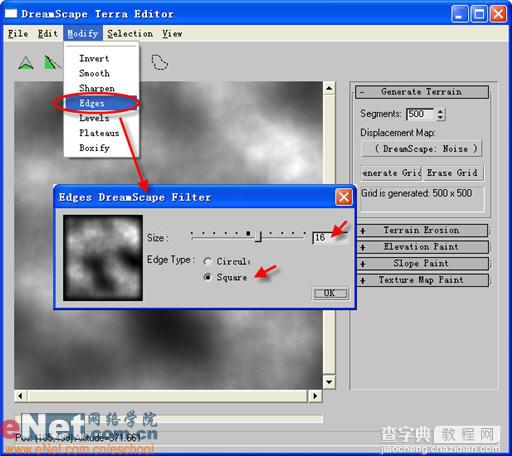Select the green peak raise terrain tool
The height and width of the screenshot is (456, 512).
coord(26,63)
